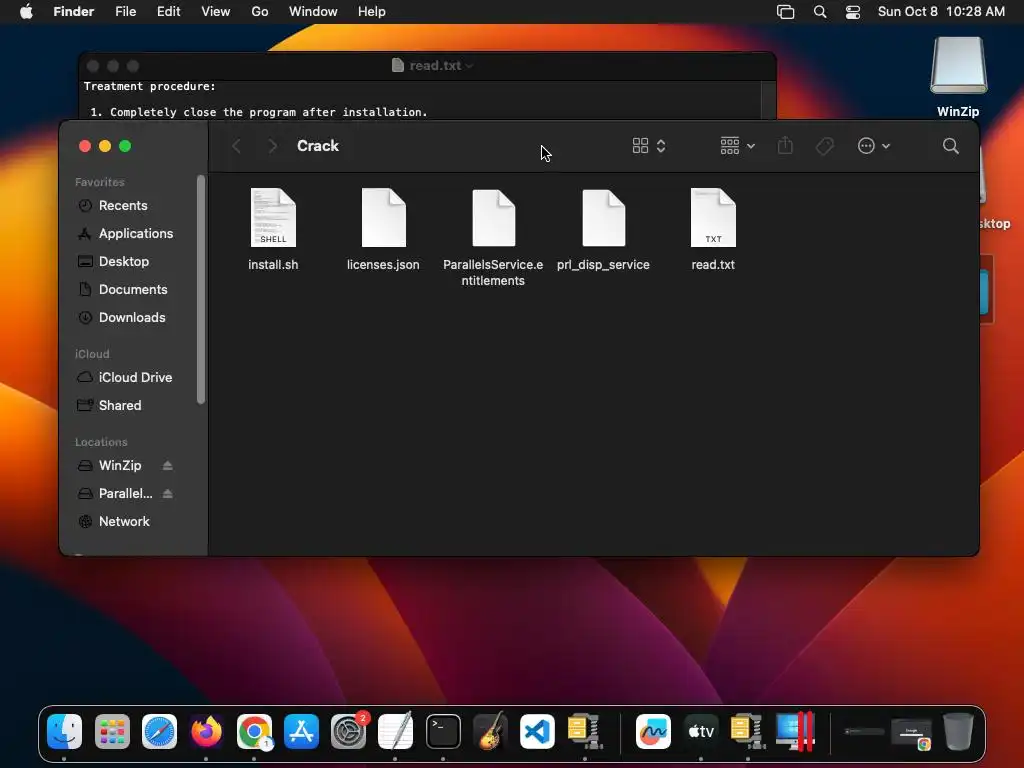
Task: Open Parallels Desktop from the Dock
Action: point(795,731)
